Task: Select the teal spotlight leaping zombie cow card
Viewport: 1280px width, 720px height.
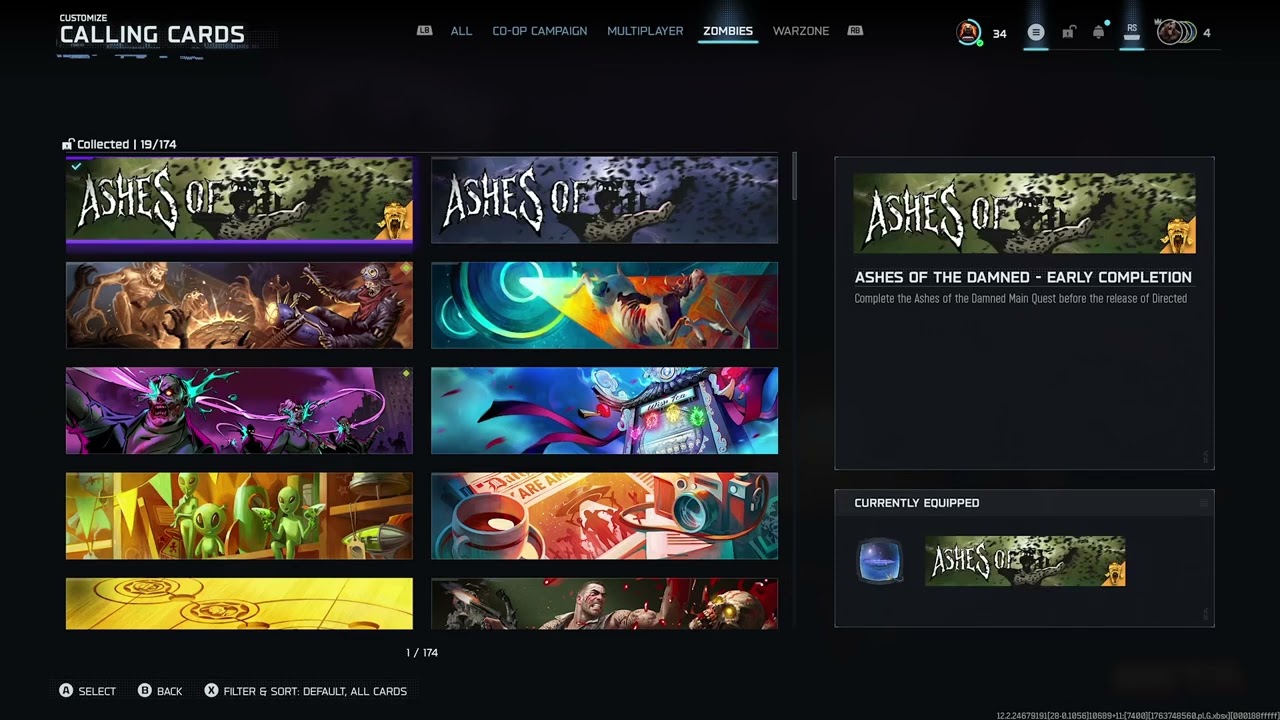Action: click(x=604, y=305)
